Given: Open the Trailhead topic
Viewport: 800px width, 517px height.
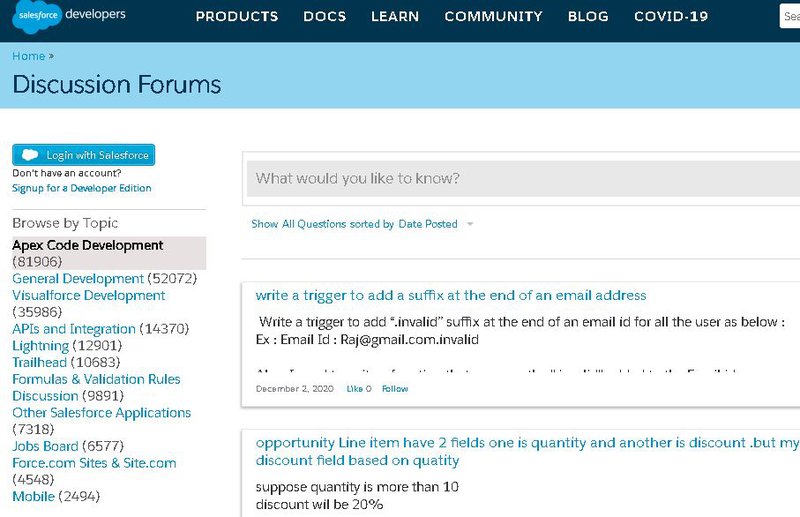Looking at the screenshot, I should point(39,362).
